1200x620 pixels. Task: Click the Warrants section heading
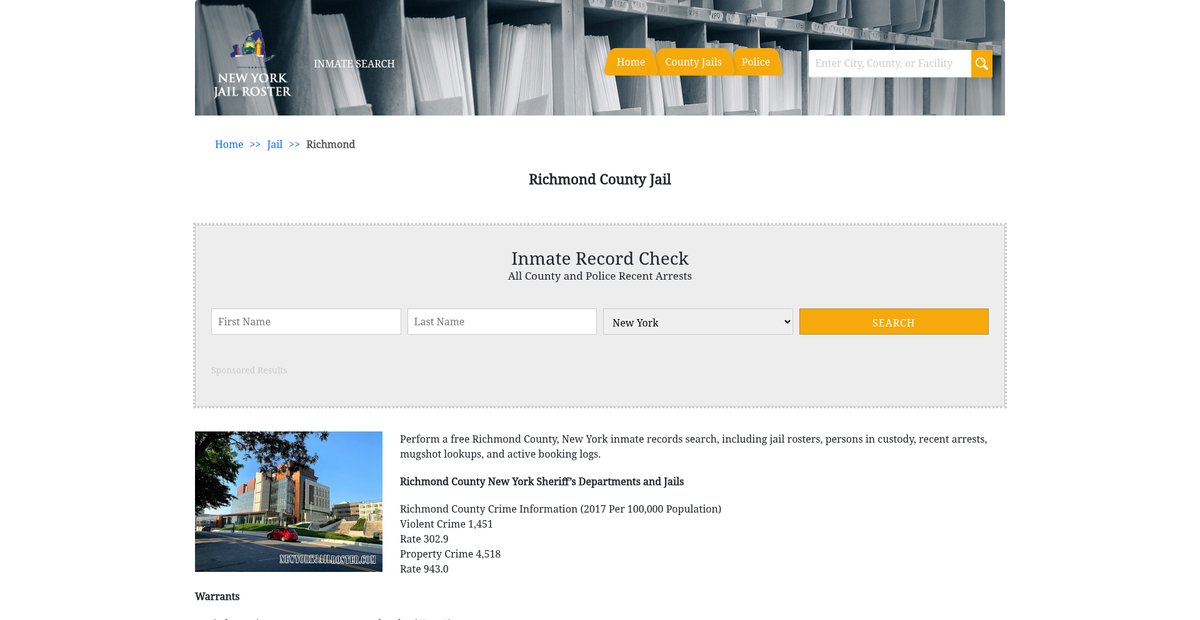[217, 597]
